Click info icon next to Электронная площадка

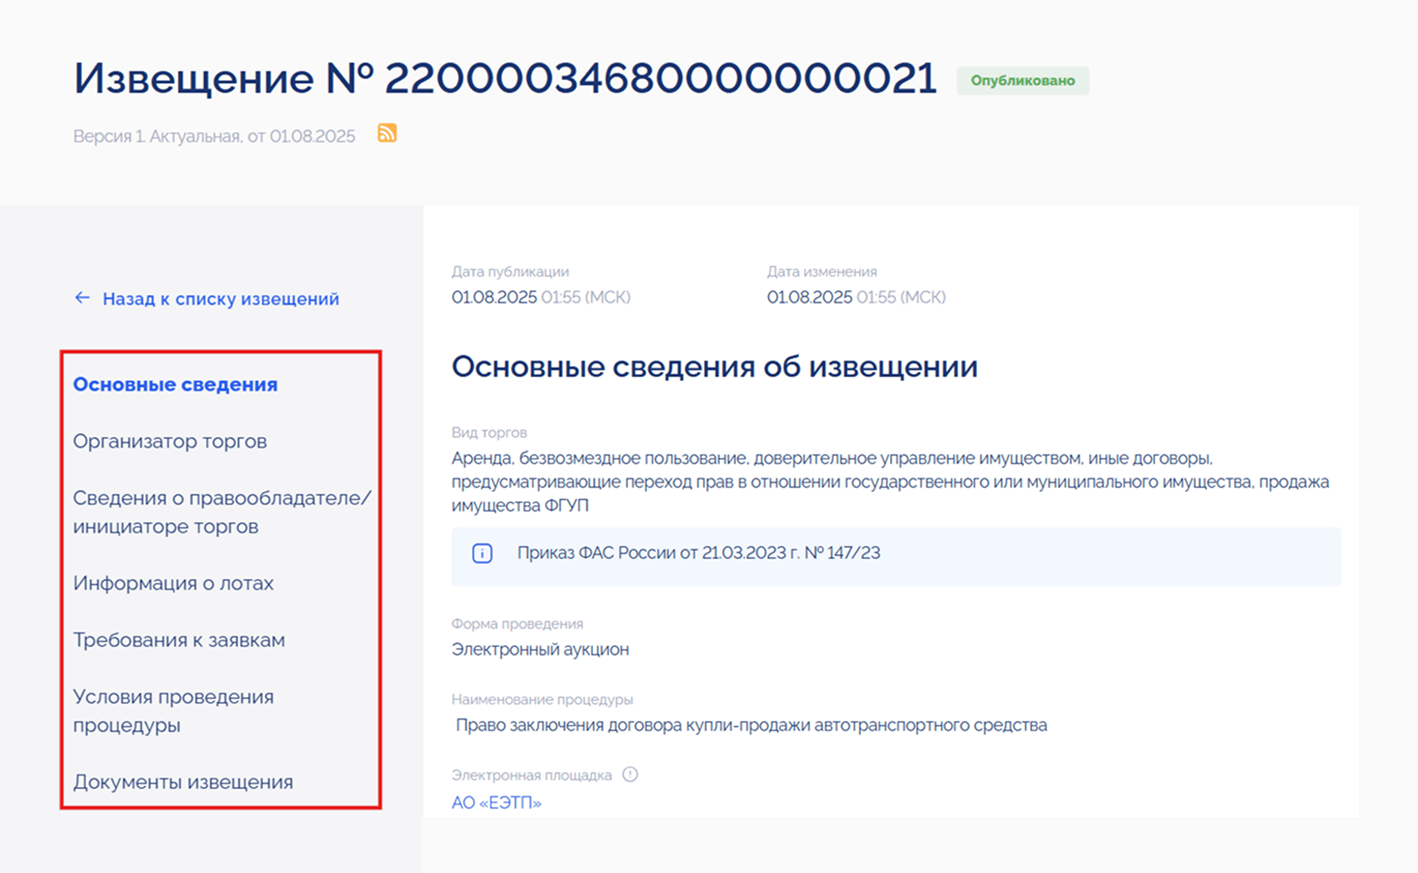630,774
